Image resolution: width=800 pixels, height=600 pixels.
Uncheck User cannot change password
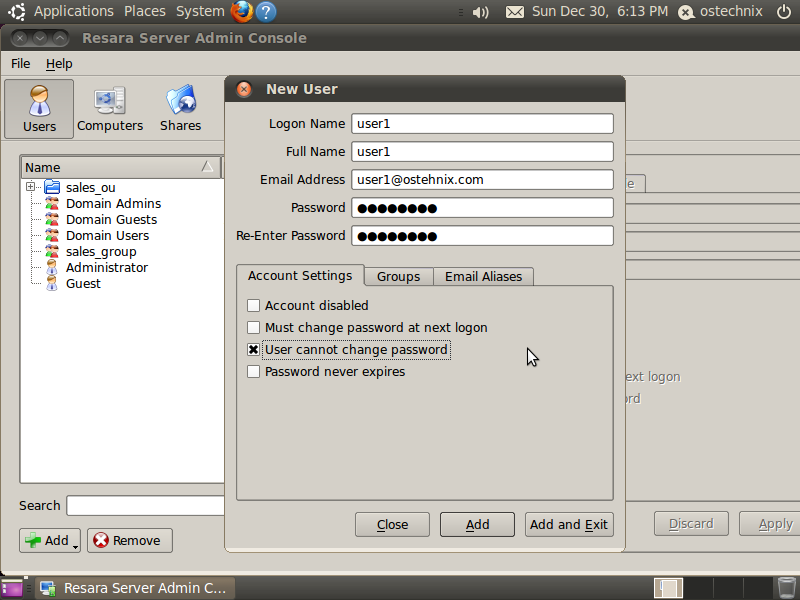pos(253,349)
